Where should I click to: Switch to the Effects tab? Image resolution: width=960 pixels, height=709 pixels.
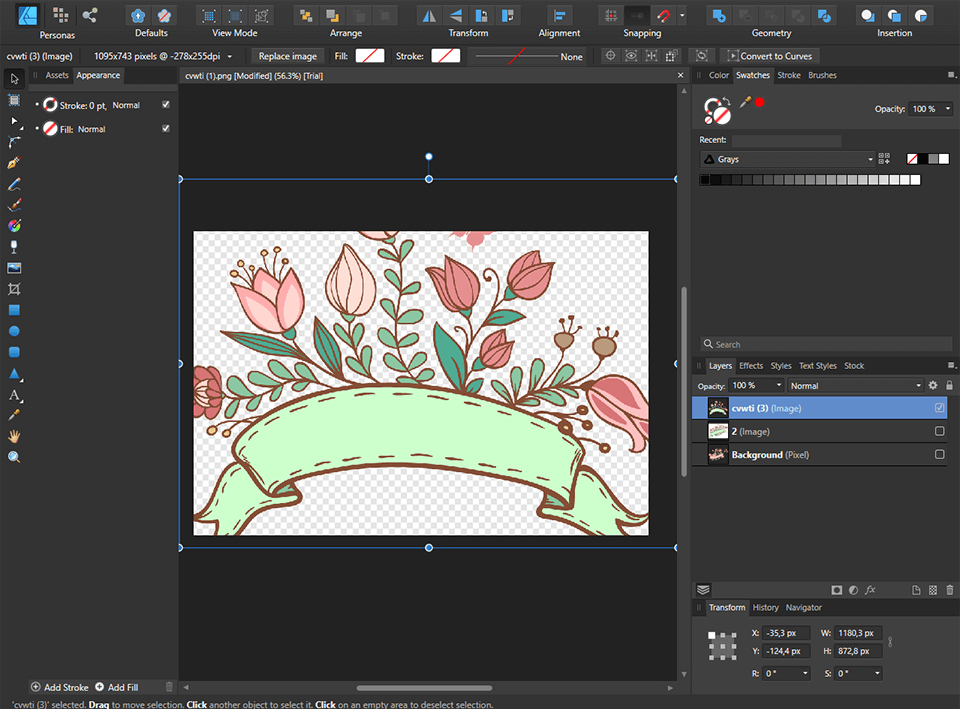pos(751,366)
